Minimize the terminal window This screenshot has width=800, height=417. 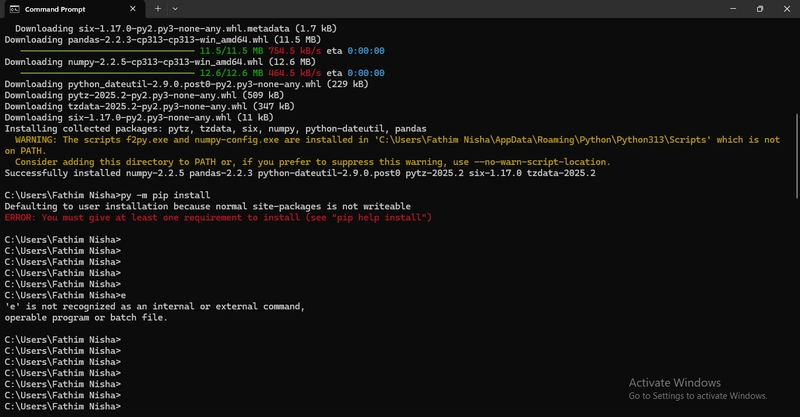pyautogui.click(x=733, y=9)
